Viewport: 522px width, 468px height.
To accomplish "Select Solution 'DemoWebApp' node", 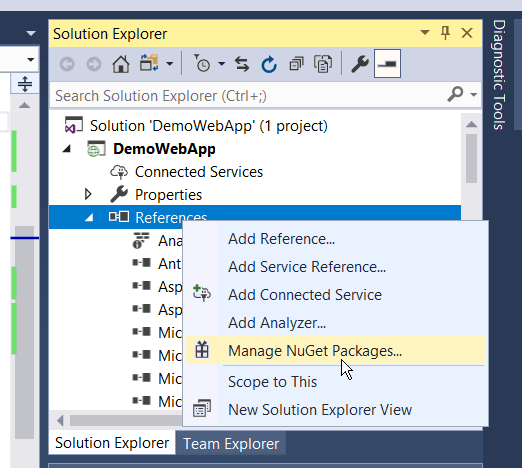I will [x=209, y=126].
